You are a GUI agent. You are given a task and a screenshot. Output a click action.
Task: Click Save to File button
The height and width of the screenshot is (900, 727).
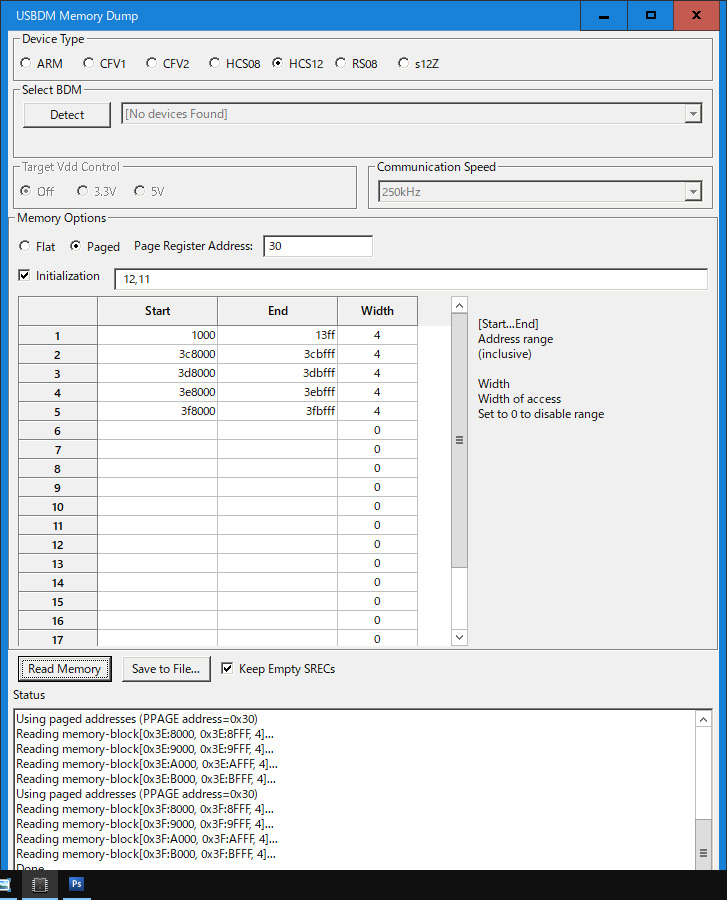point(166,669)
